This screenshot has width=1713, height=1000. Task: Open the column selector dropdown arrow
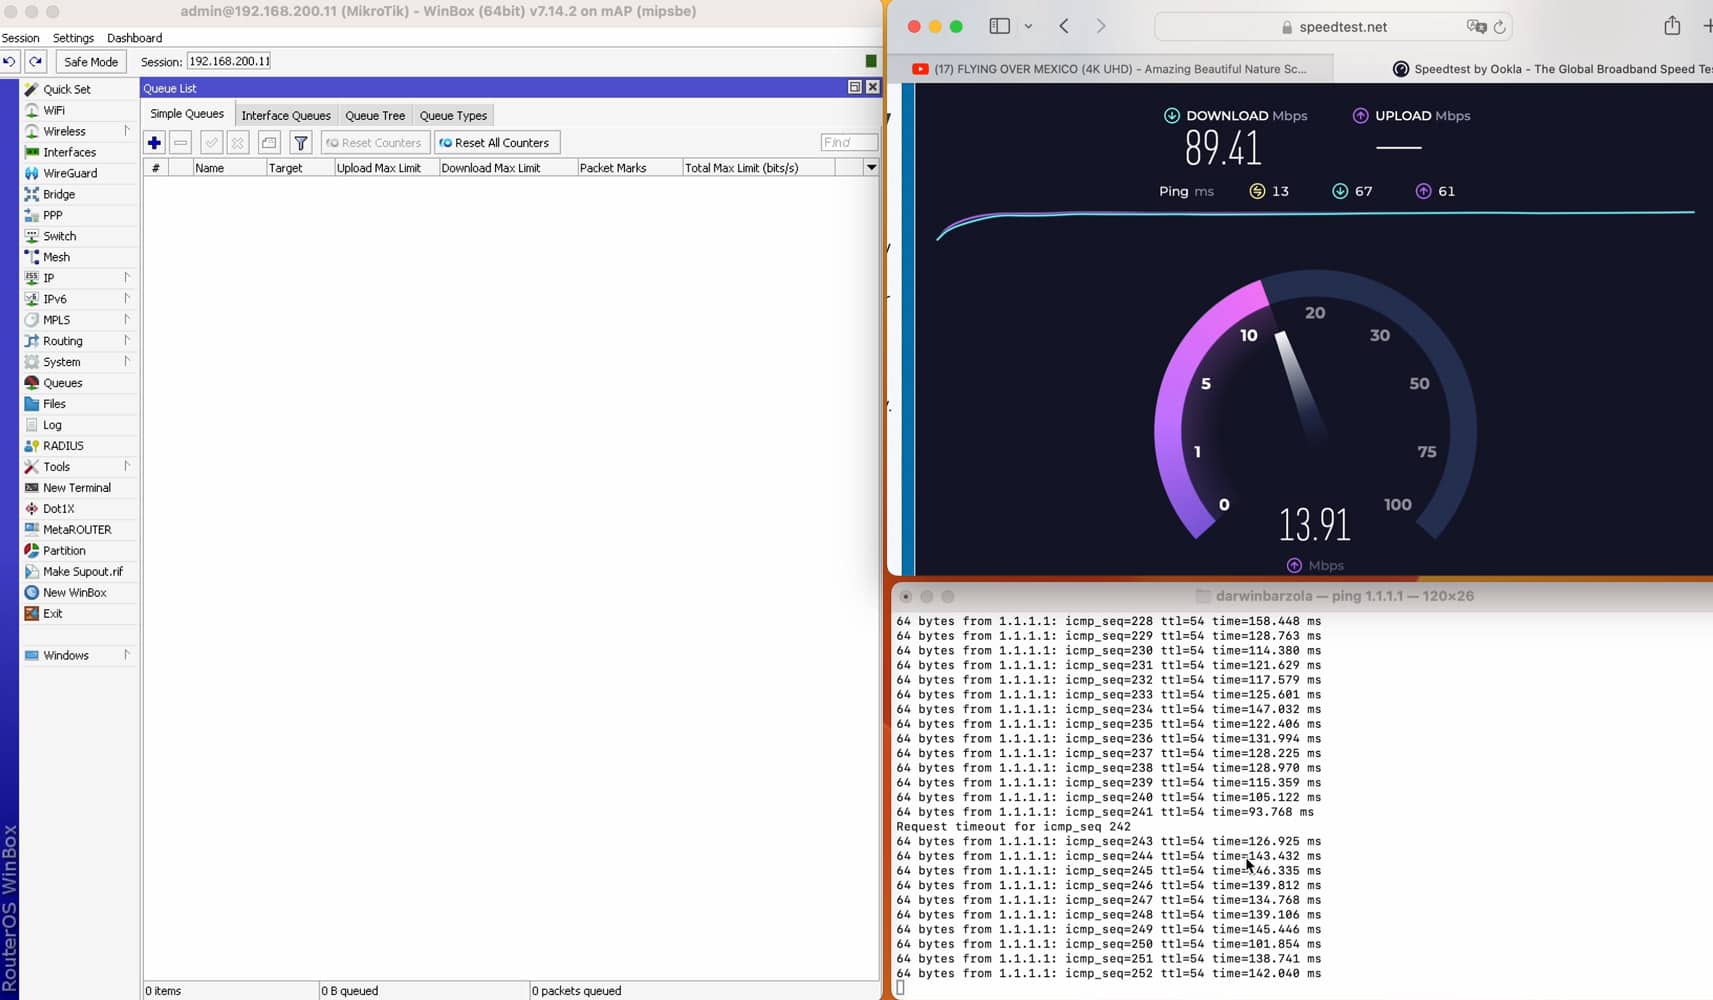(x=871, y=168)
